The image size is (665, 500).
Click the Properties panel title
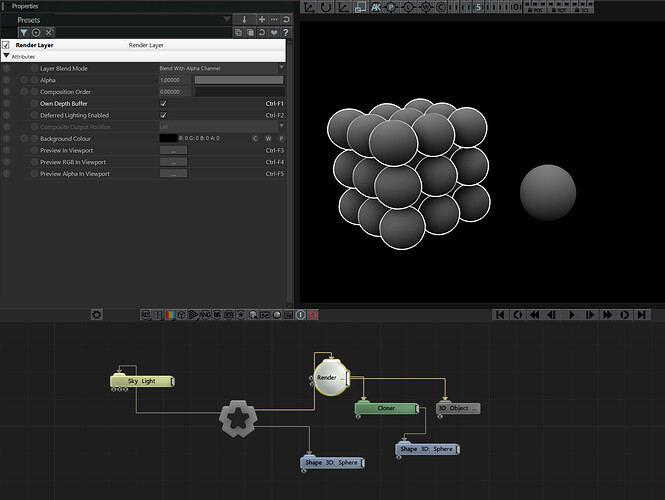[x=25, y=6]
